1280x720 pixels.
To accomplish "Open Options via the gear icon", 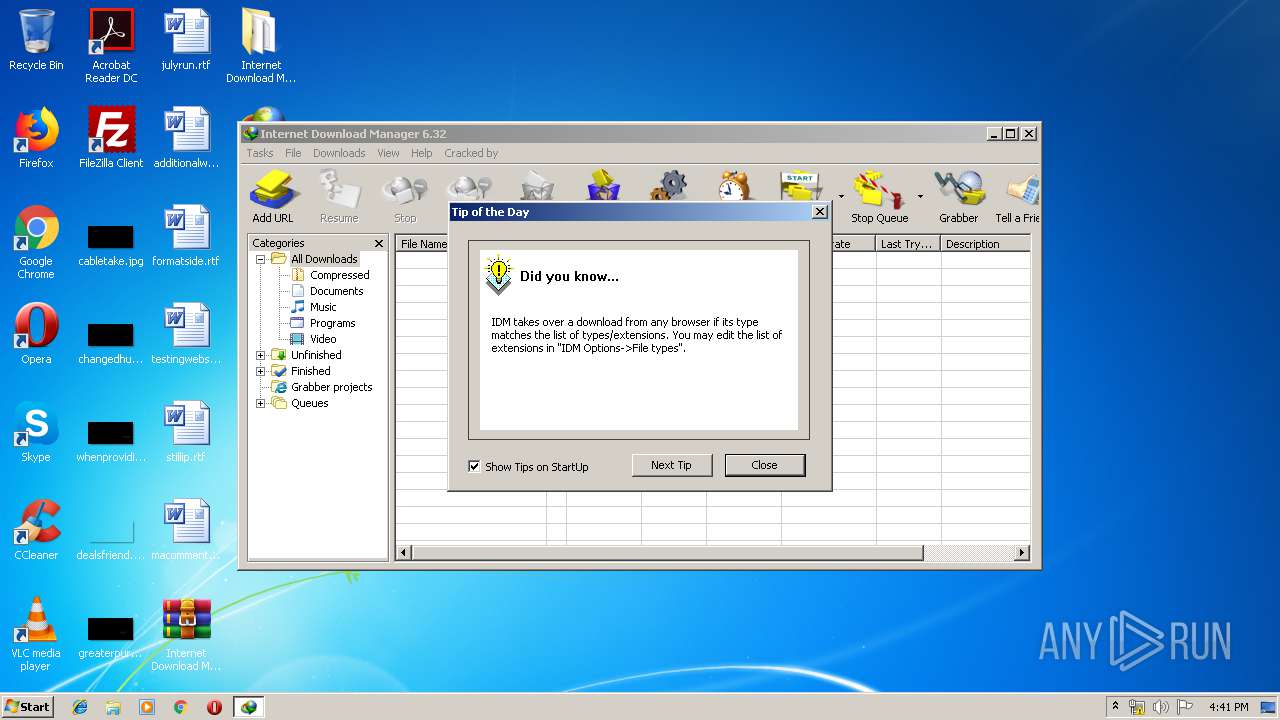I will pyautogui.click(x=669, y=187).
